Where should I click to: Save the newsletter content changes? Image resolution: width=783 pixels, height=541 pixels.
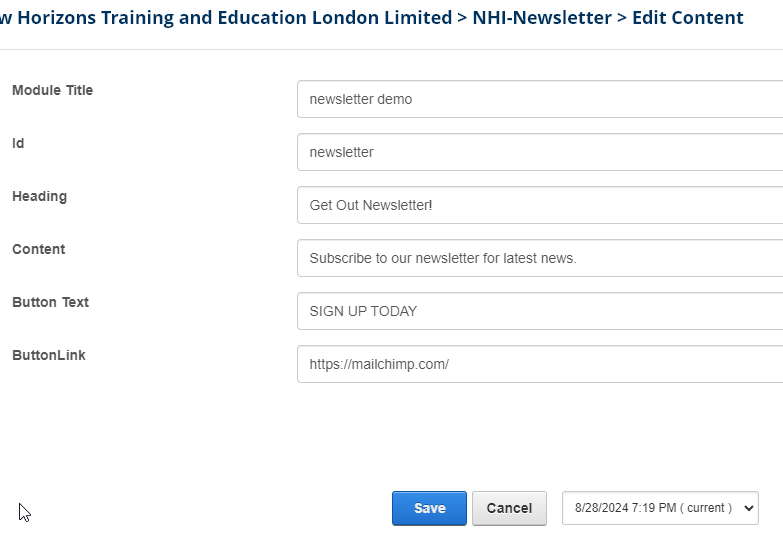pos(429,508)
